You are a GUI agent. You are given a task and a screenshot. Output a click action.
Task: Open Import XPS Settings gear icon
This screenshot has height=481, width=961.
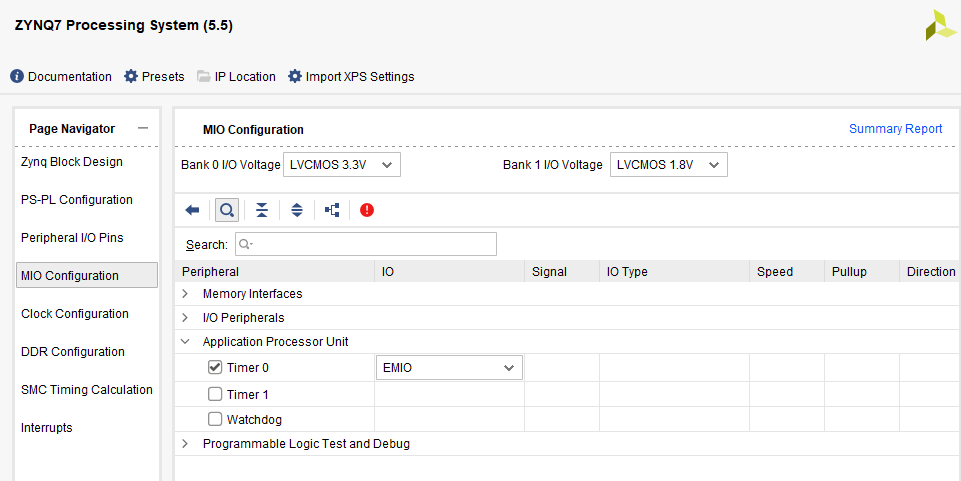point(295,77)
